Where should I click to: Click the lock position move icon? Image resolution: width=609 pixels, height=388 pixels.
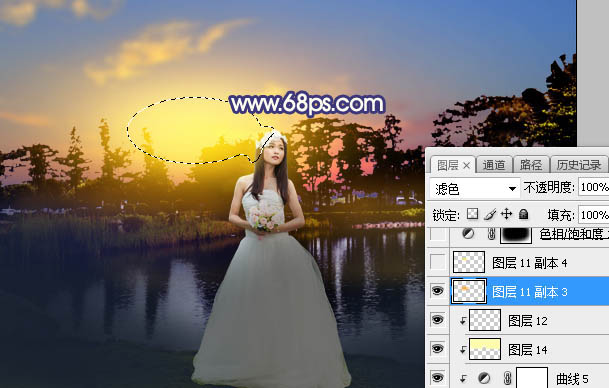(506, 214)
